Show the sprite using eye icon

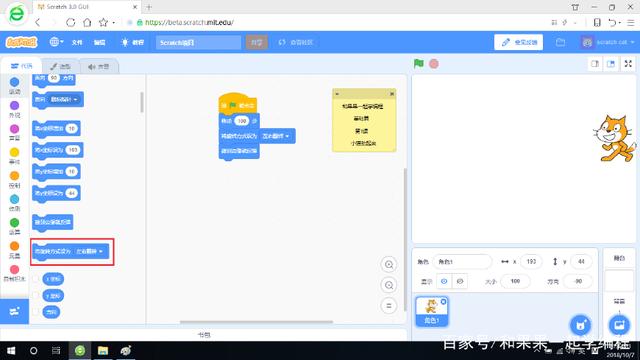pyautogui.click(x=444, y=281)
